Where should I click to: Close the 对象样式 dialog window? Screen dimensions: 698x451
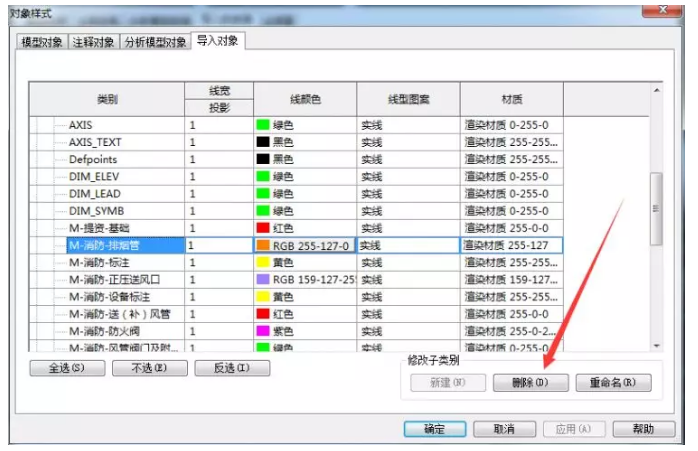(662, 10)
